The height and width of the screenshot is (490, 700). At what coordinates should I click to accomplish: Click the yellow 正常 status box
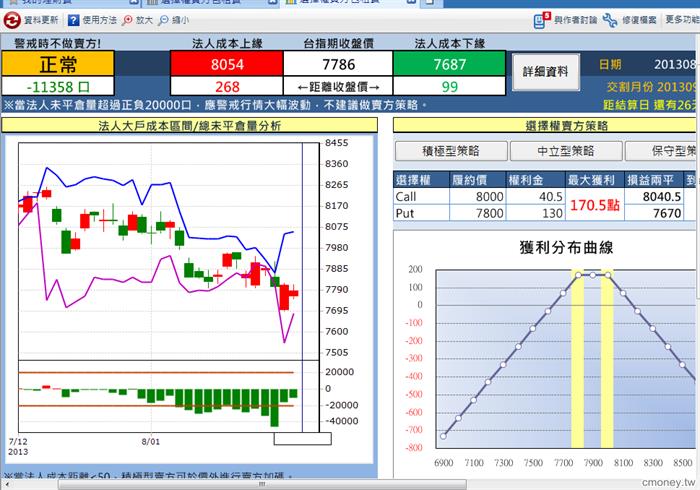click(x=58, y=64)
